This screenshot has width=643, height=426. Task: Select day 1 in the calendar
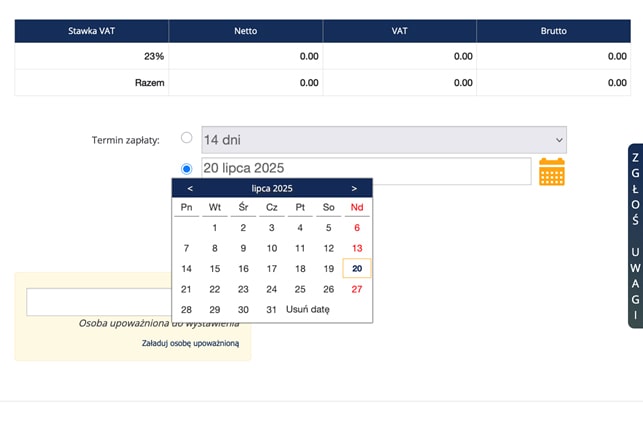click(x=214, y=227)
